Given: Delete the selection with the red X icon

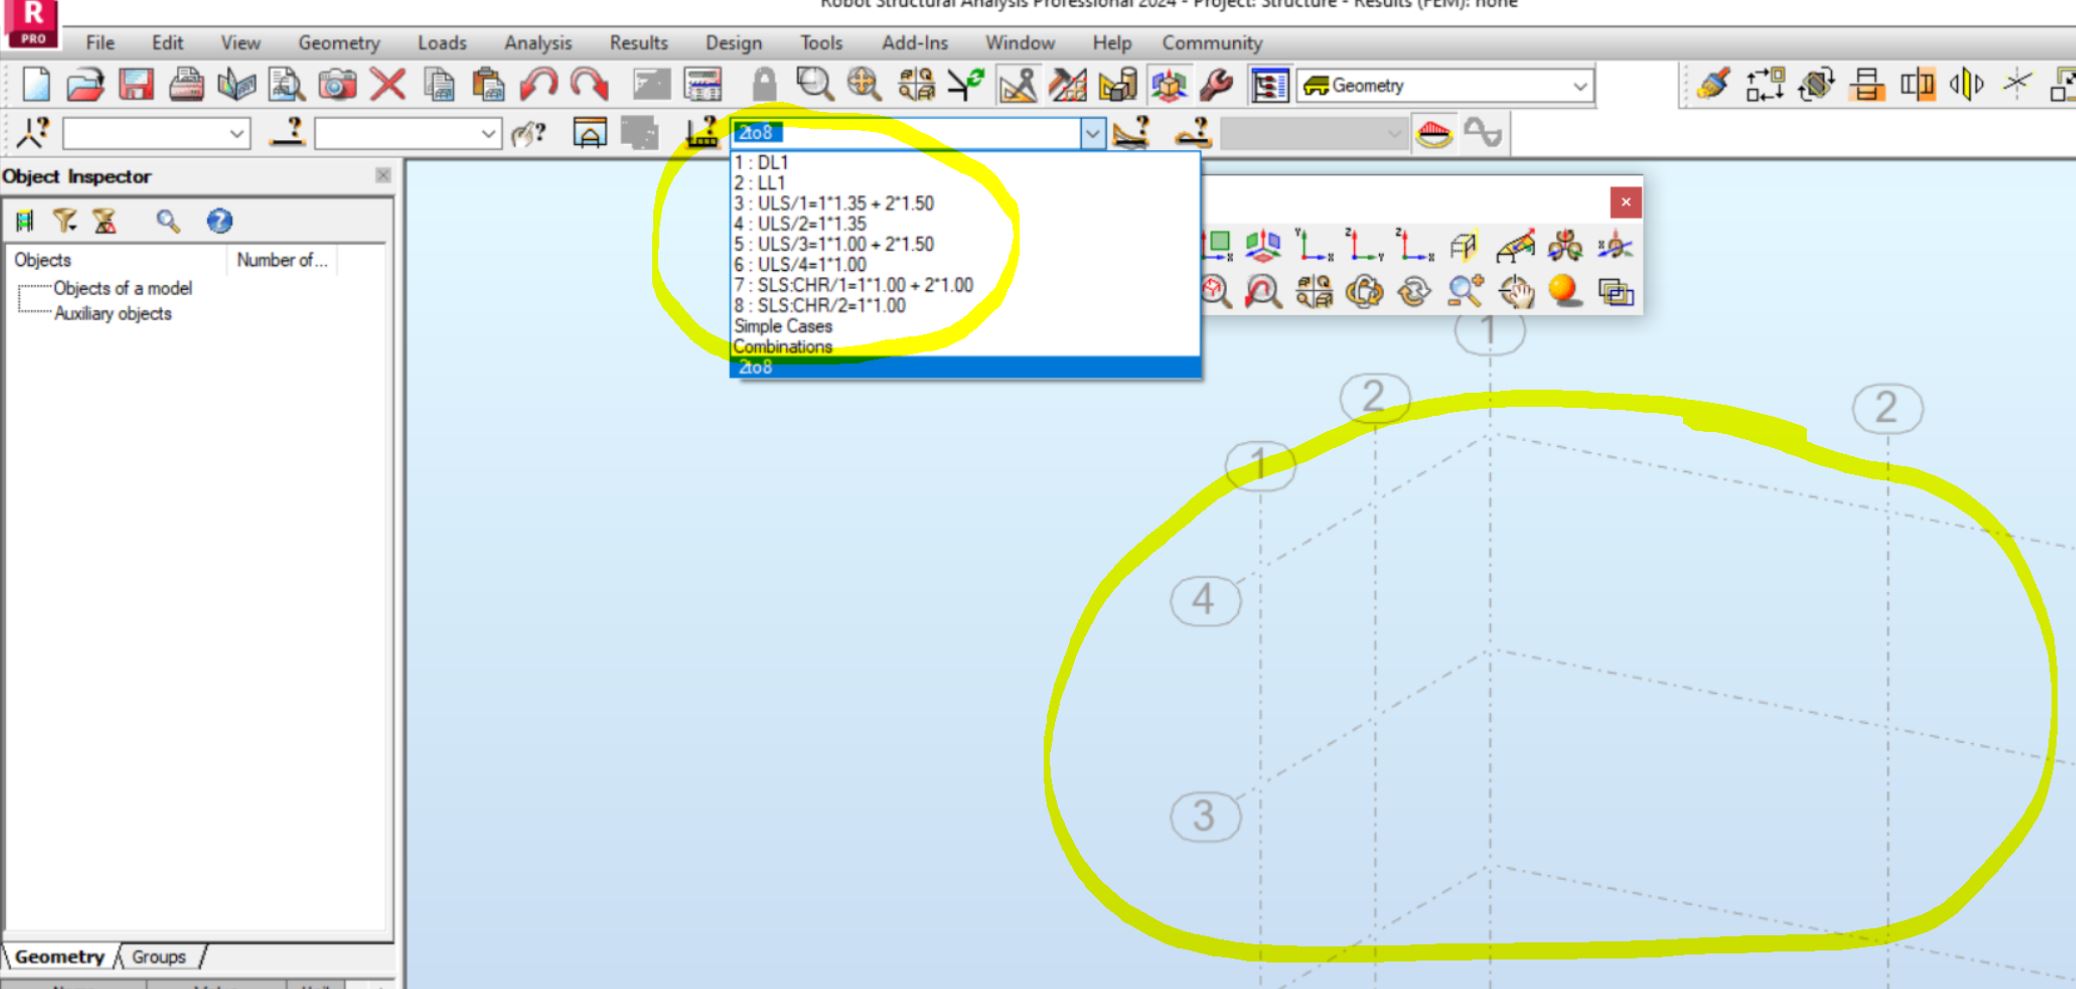Looking at the screenshot, I should (x=387, y=85).
